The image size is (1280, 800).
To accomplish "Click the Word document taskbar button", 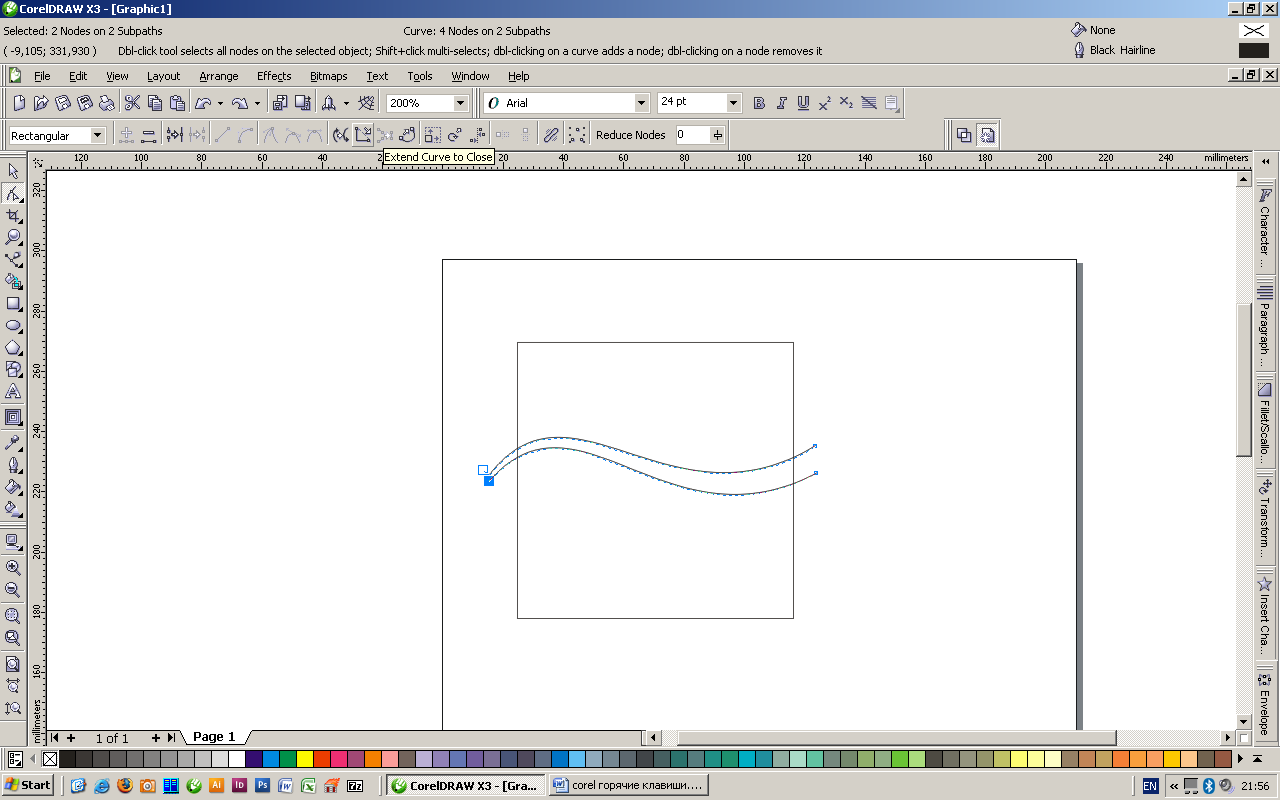I will click(x=629, y=786).
